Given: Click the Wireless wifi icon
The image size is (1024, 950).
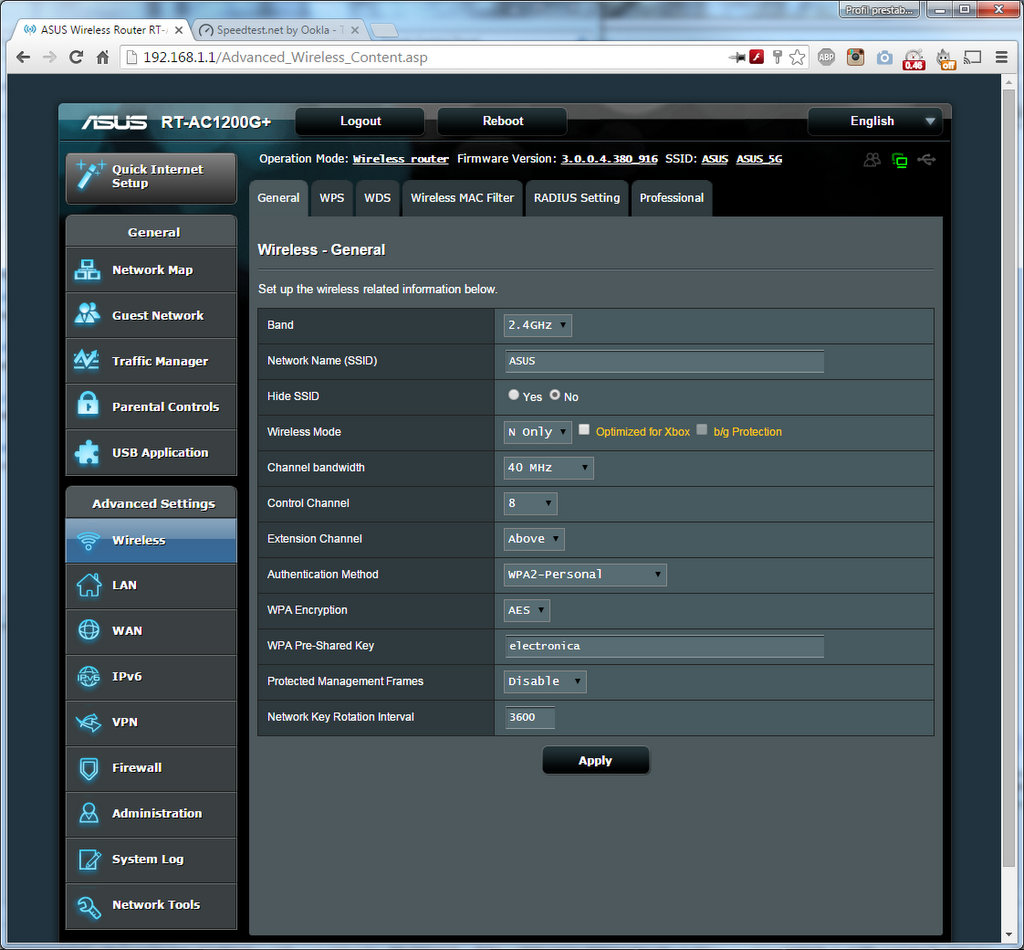Looking at the screenshot, I should [x=88, y=541].
